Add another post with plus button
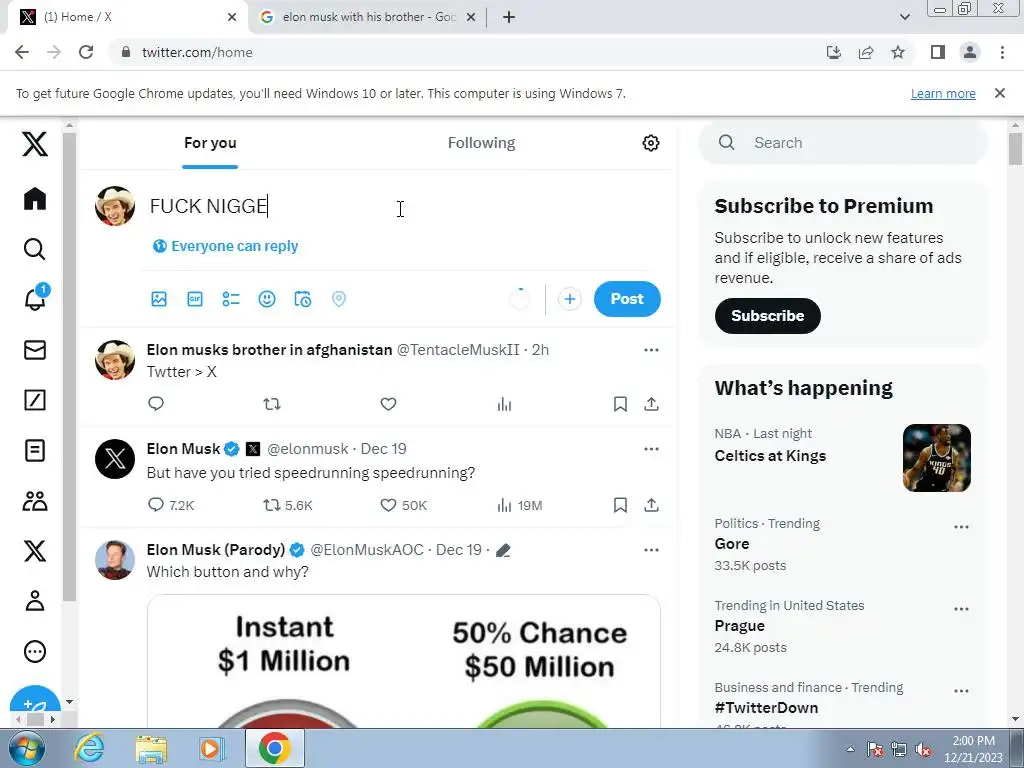The height and width of the screenshot is (768, 1024). (x=569, y=299)
